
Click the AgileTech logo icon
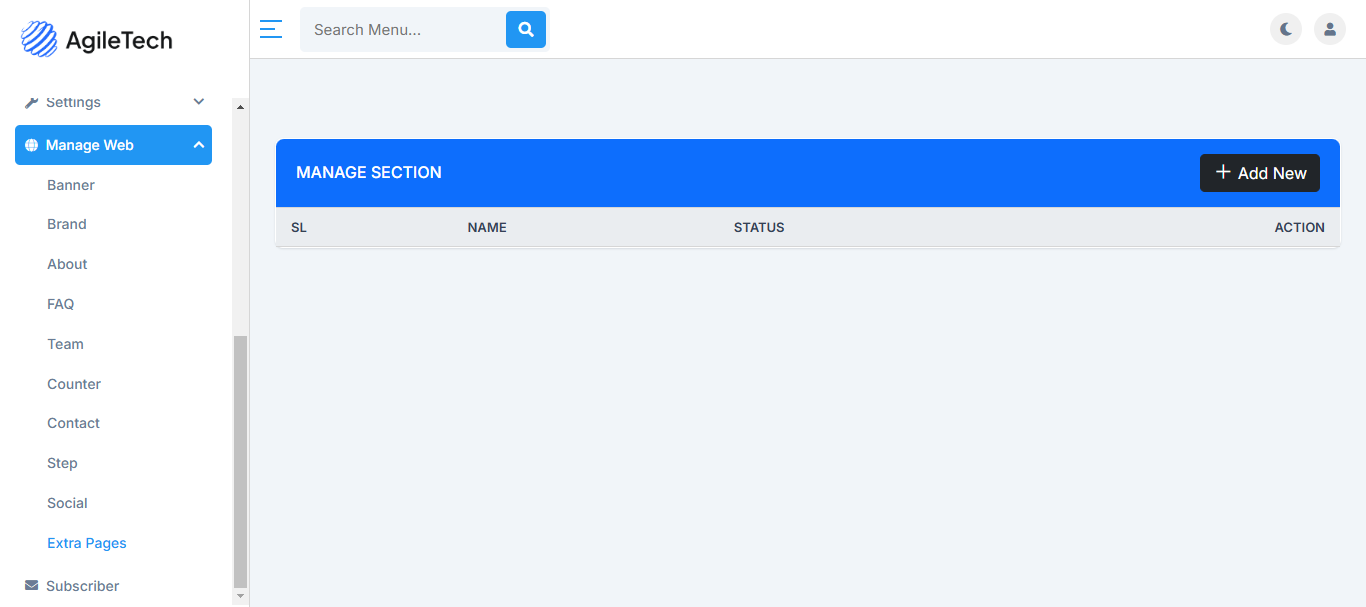39,40
